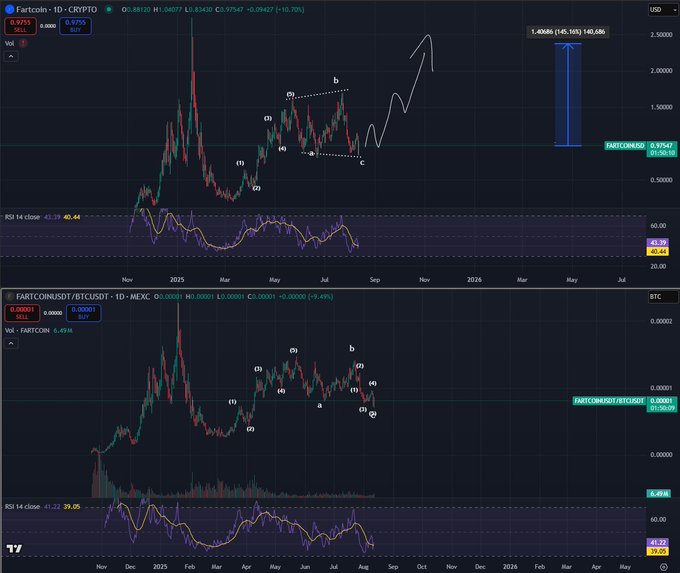The image size is (680, 573).
Task: Click the 0.00001 SELL button
Action: point(22,313)
